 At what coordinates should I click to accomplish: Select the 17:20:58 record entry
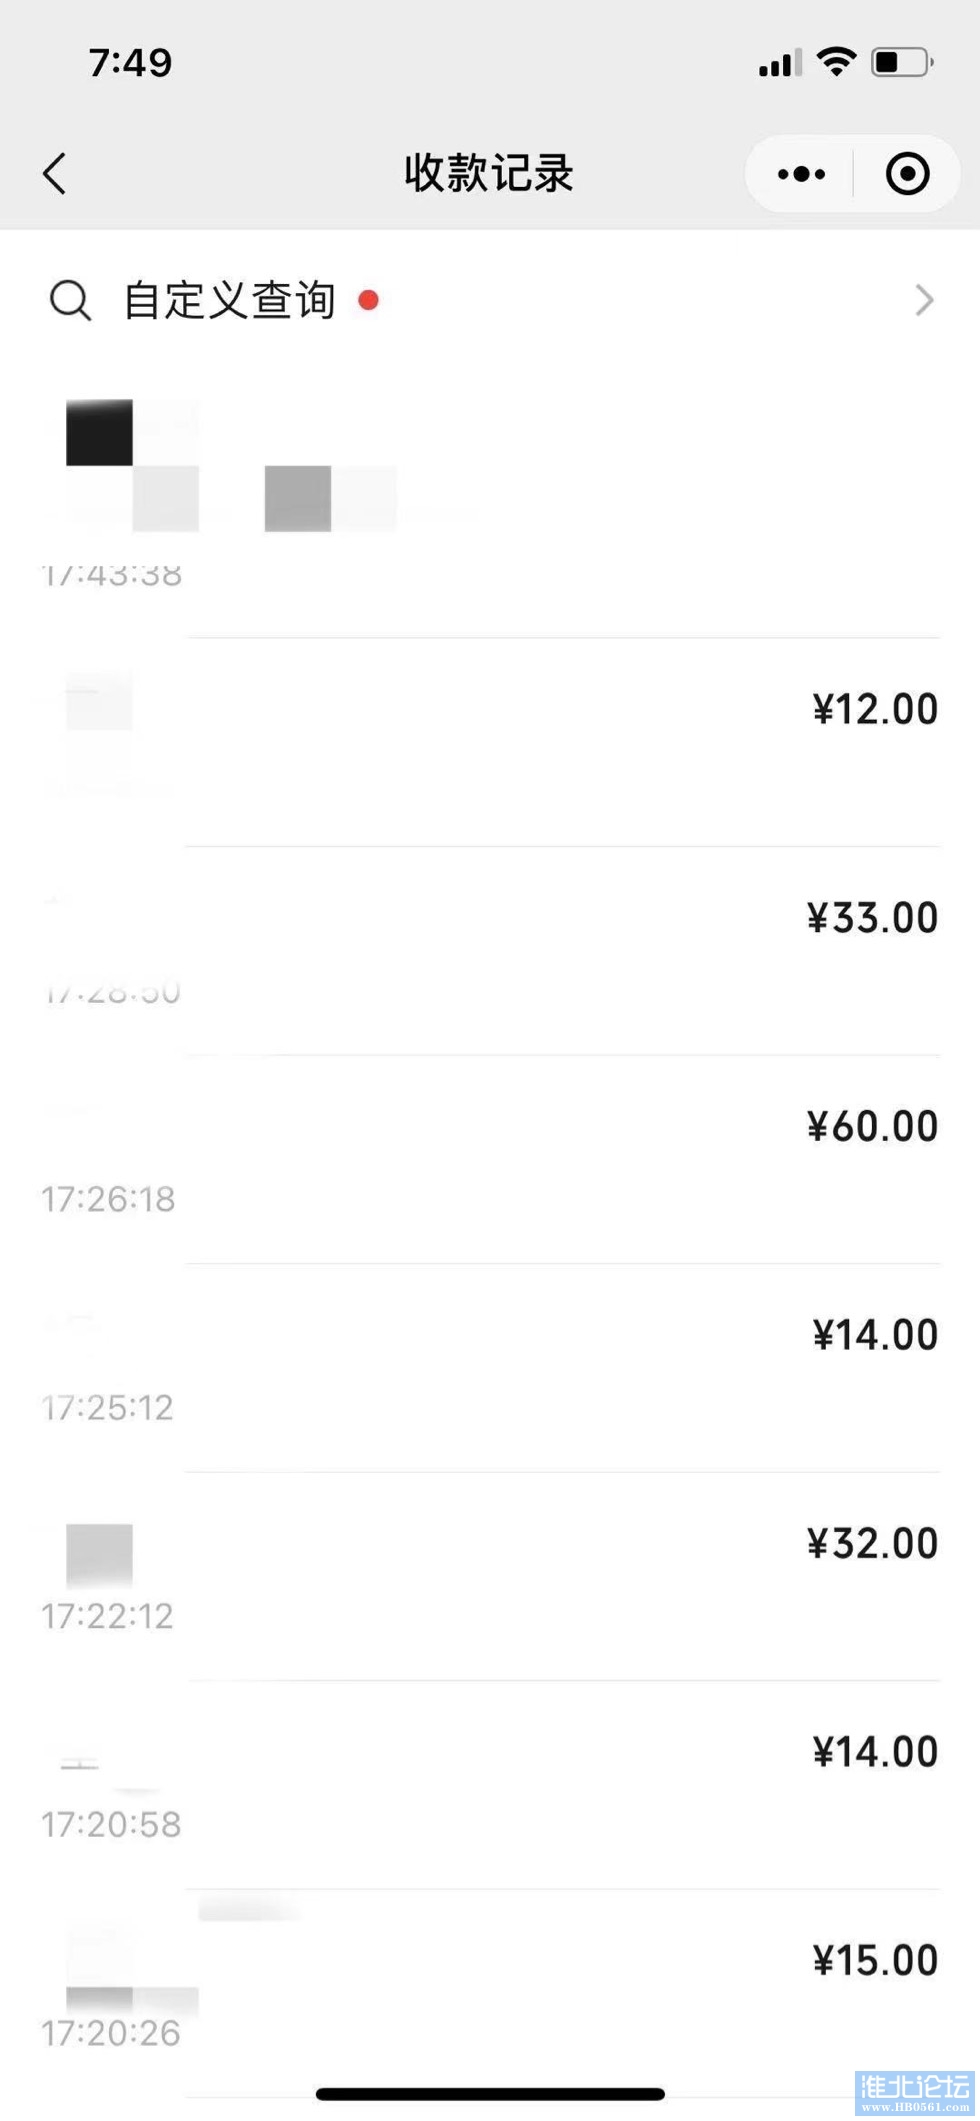pyautogui.click(x=490, y=1785)
